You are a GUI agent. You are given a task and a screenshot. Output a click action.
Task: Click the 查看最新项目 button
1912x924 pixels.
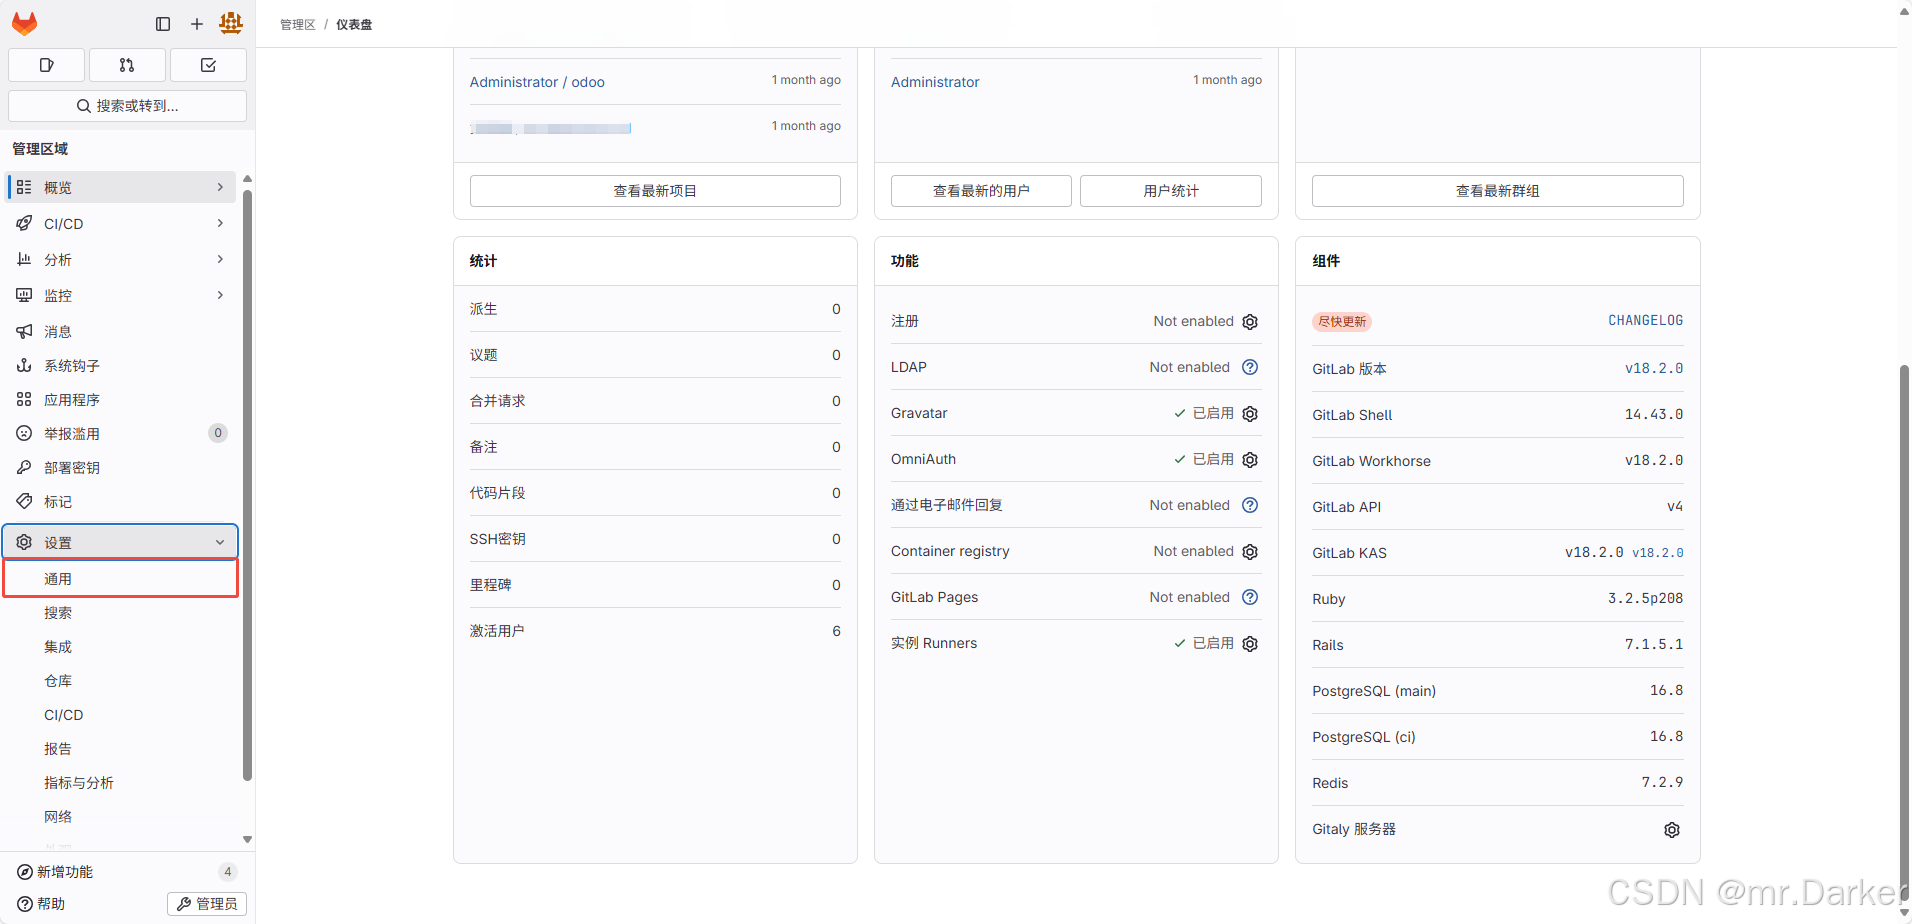pyautogui.click(x=655, y=191)
